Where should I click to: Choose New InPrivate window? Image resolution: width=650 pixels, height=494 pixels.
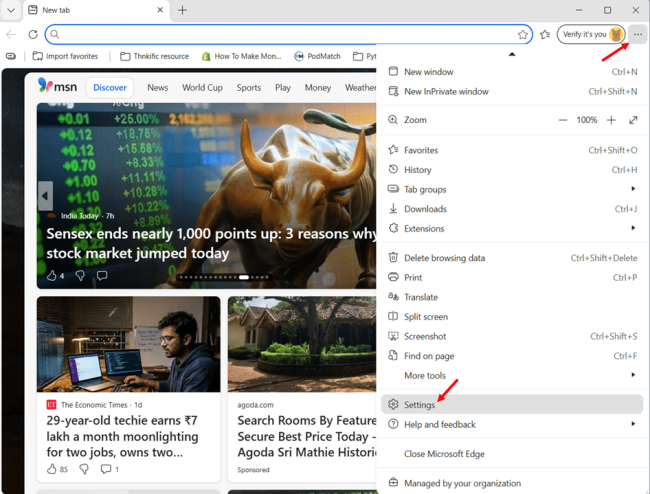512,91
